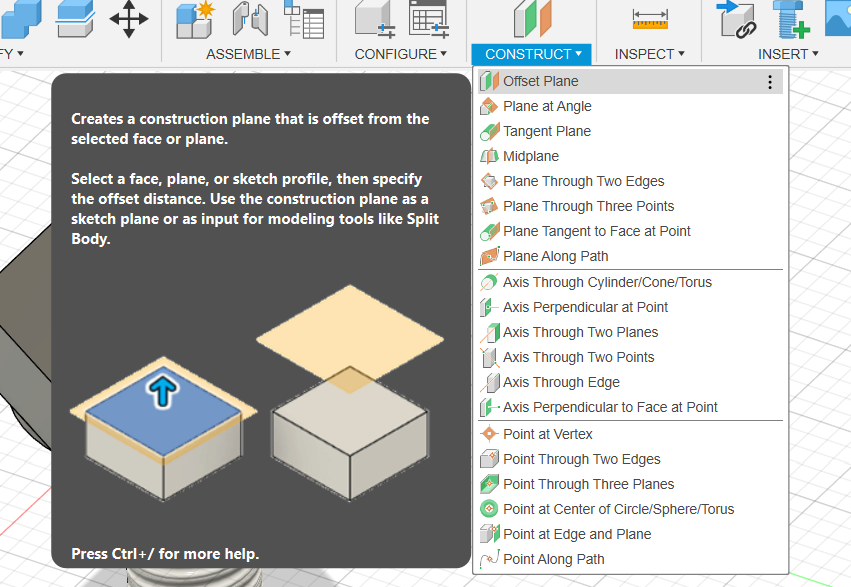The width and height of the screenshot is (851, 587).
Task: Select Point Through Three Planes
Action: pos(630,484)
